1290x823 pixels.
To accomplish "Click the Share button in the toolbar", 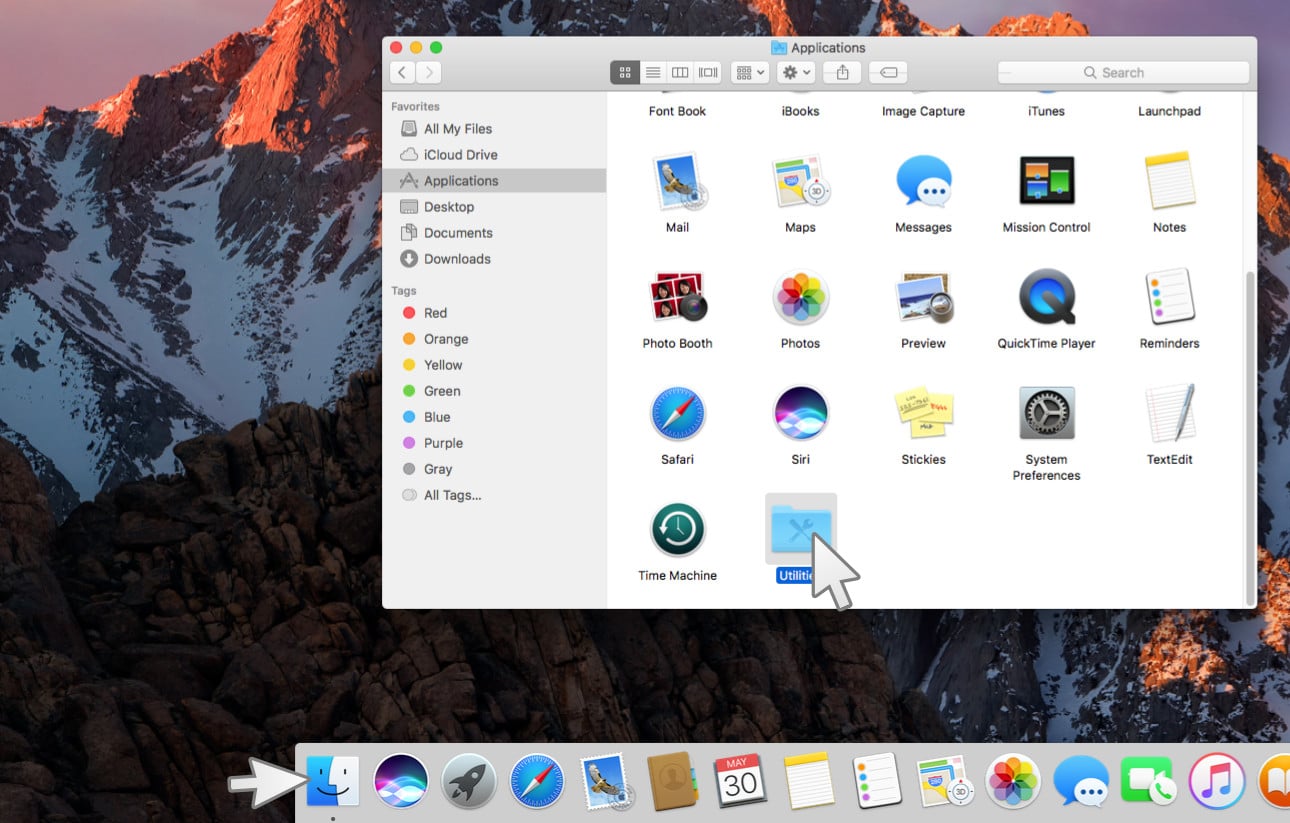I will 842,72.
